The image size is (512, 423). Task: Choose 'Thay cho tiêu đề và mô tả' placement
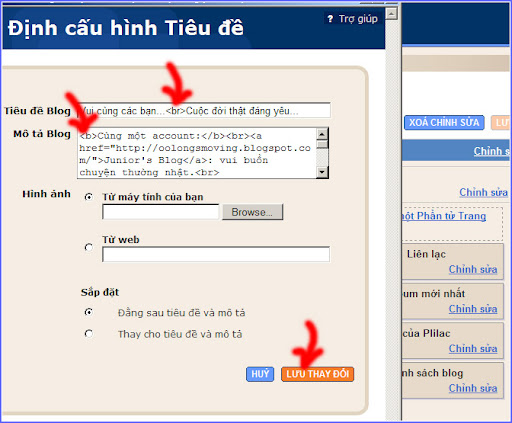(x=89, y=334)
